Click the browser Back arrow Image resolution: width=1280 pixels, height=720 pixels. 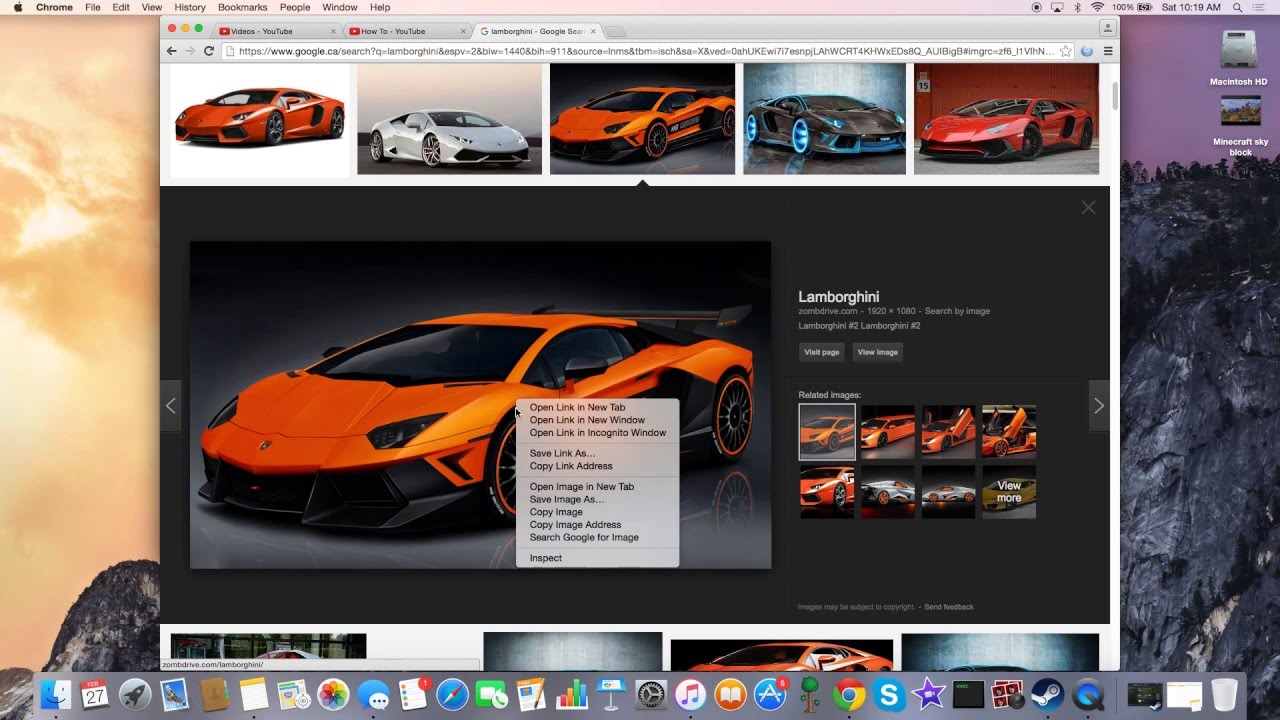click(171, 51)
